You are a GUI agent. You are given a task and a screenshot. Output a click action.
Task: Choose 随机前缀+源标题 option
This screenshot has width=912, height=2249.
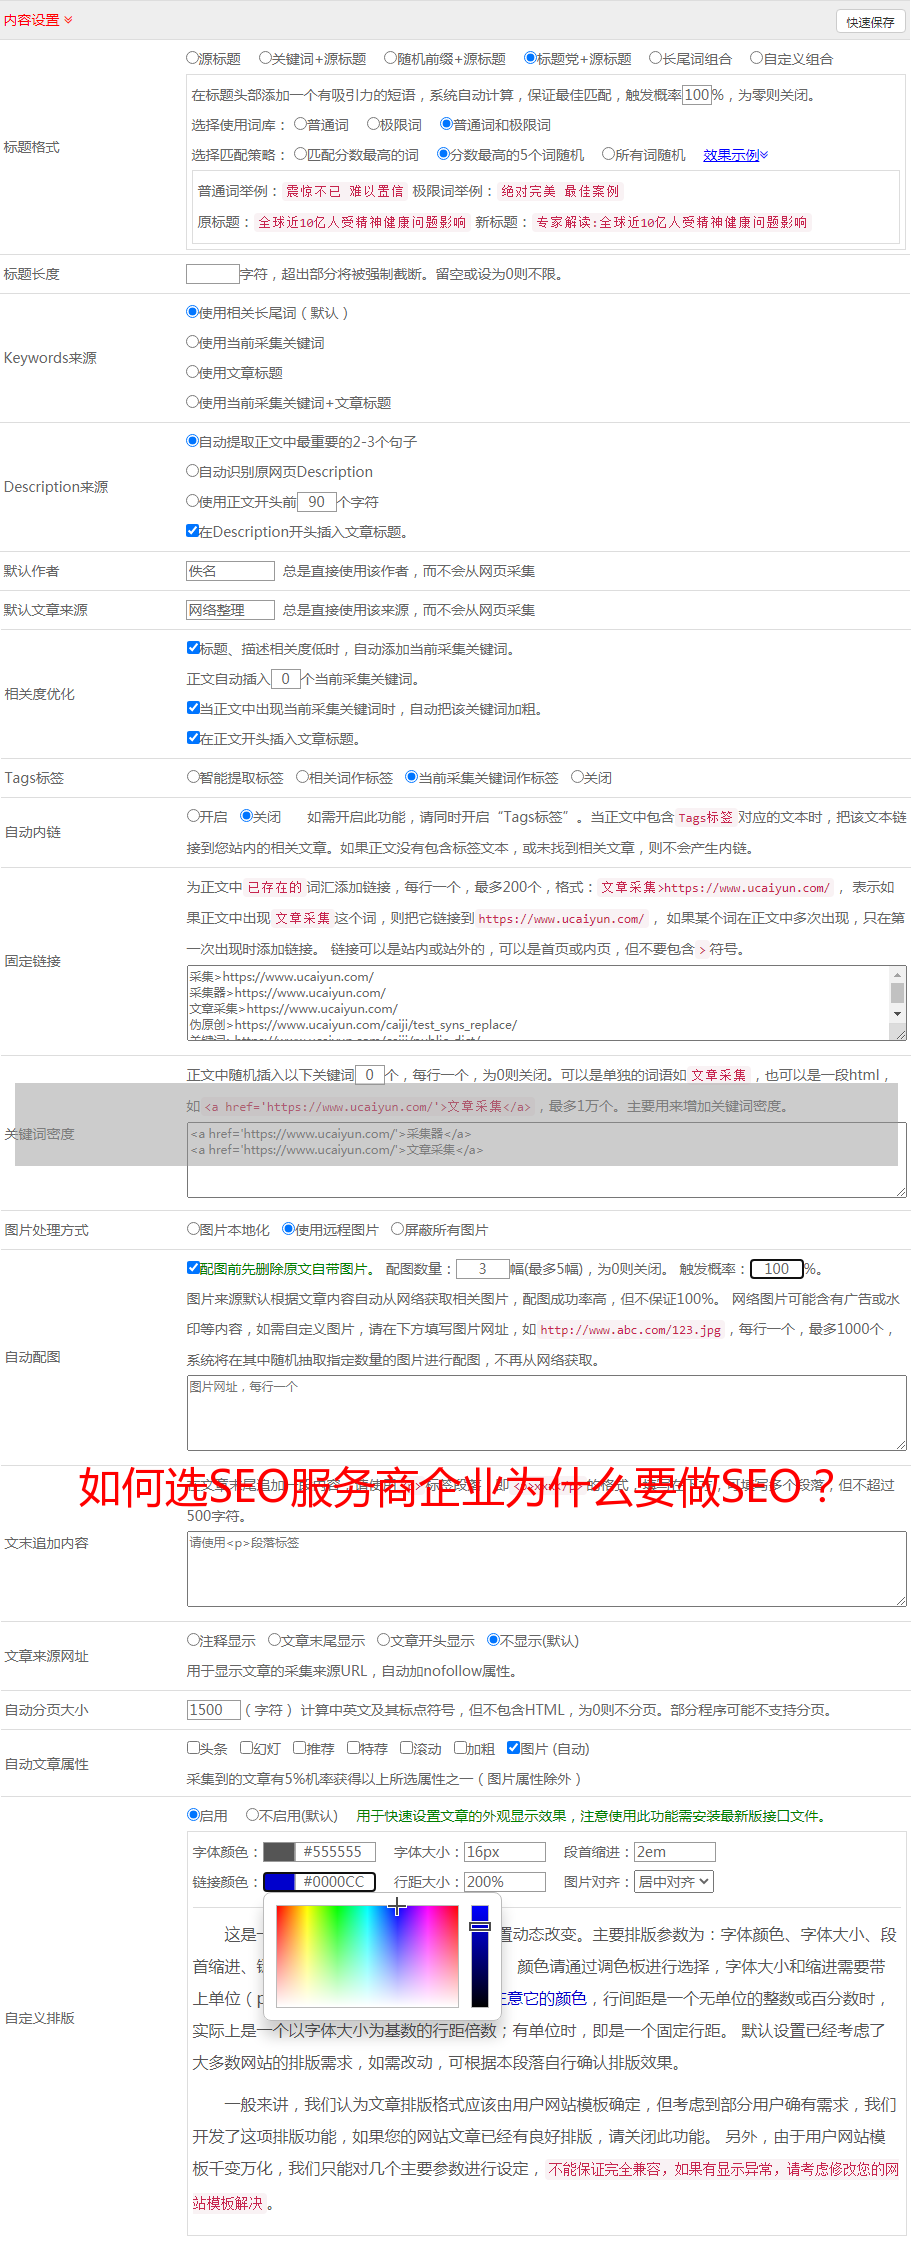pyautogui.click(x=391, y=58)
